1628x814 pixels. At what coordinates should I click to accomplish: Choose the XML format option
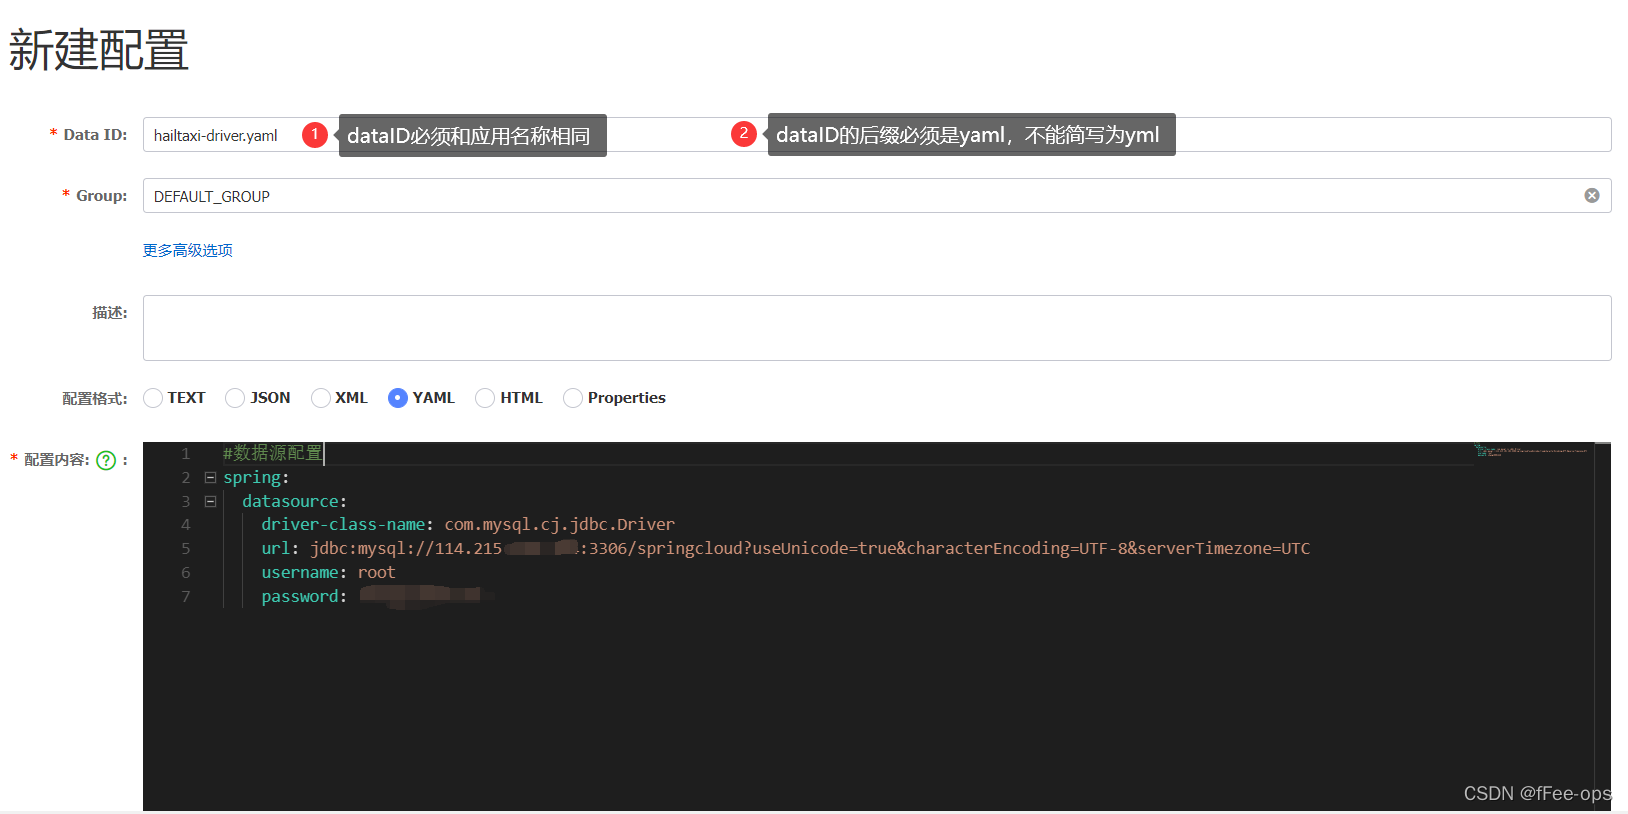[x=321, y=398]
